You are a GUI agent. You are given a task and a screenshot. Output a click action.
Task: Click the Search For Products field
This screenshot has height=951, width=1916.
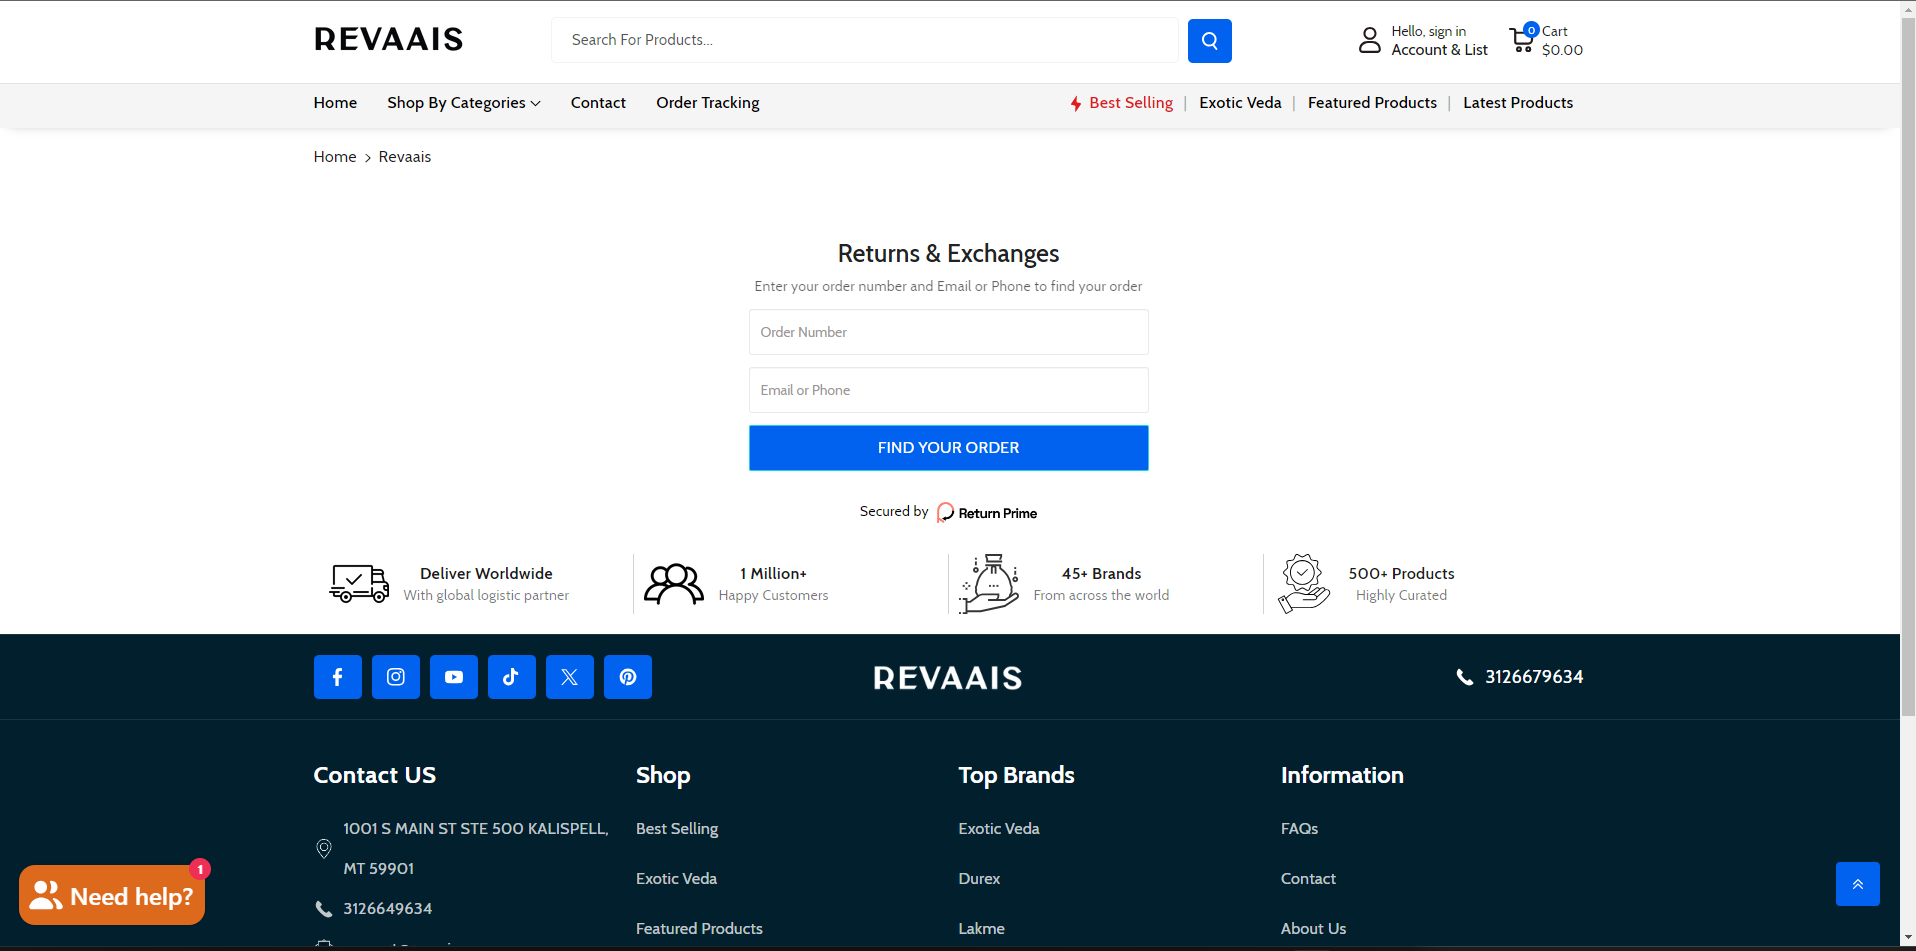[865, 40]
